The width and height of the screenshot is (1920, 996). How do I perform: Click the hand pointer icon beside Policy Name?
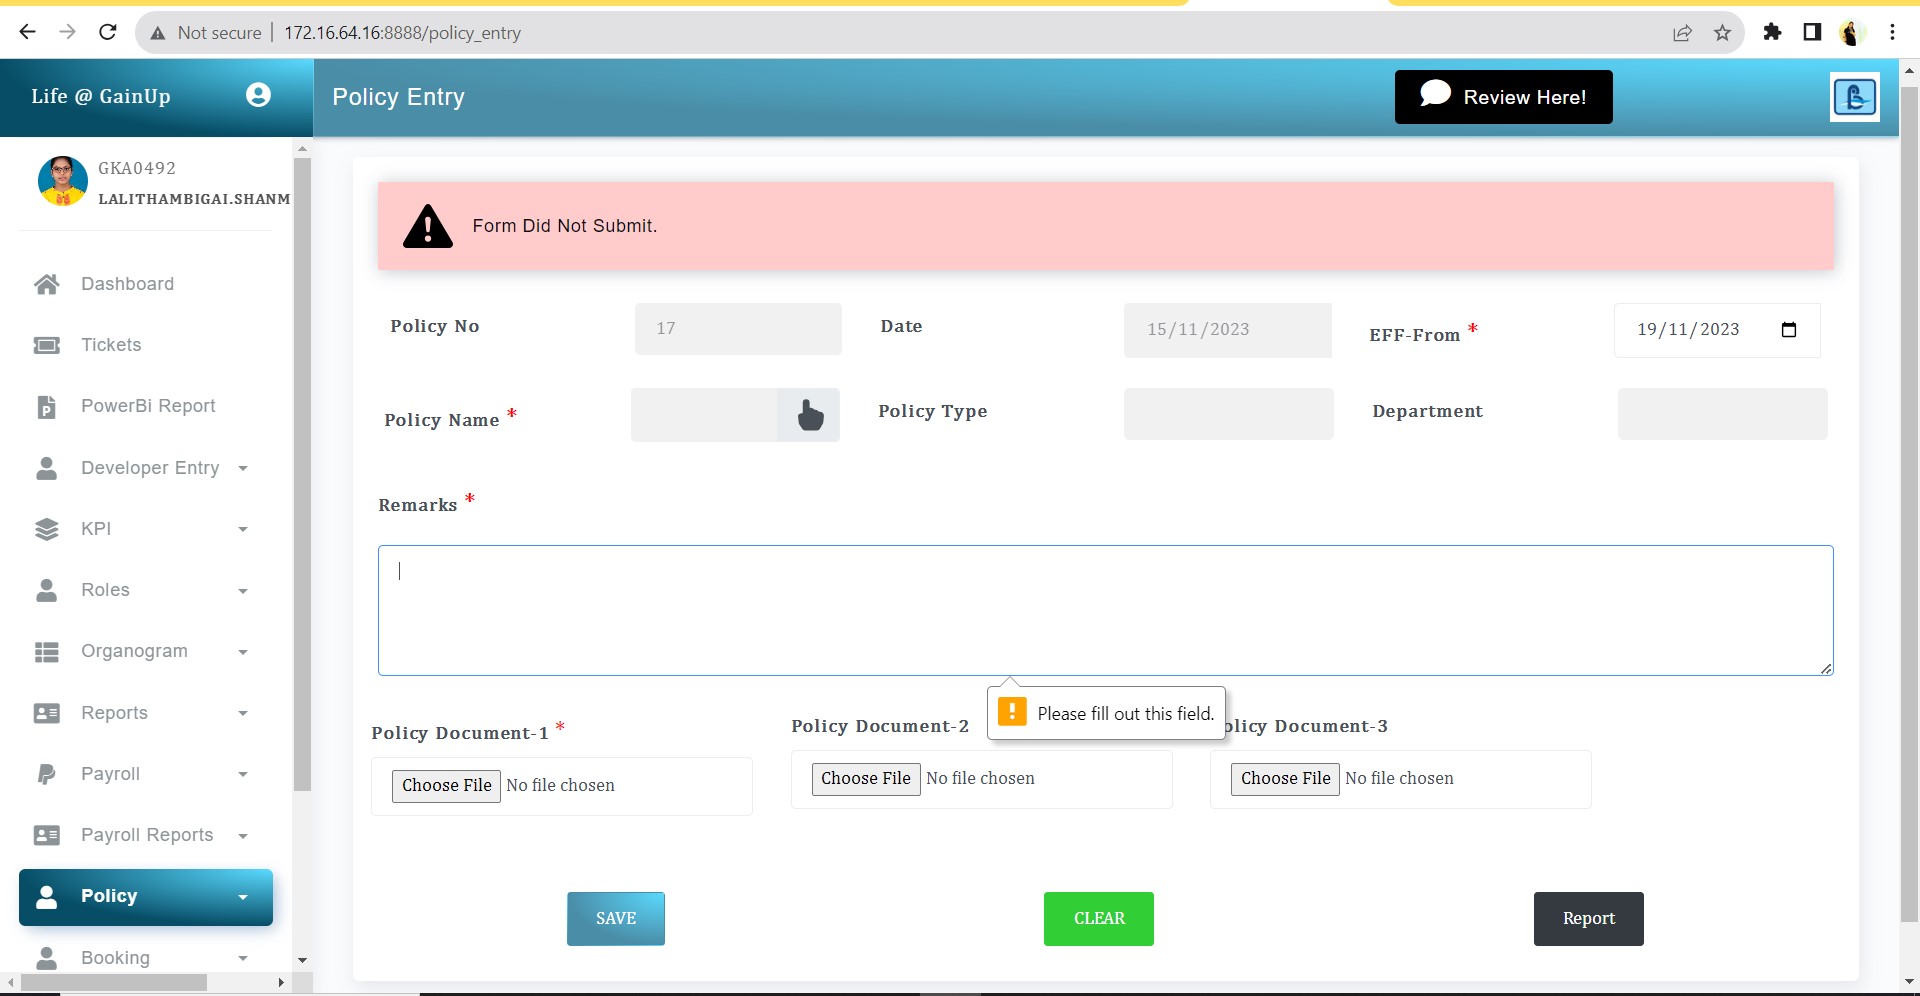[809, 415]
